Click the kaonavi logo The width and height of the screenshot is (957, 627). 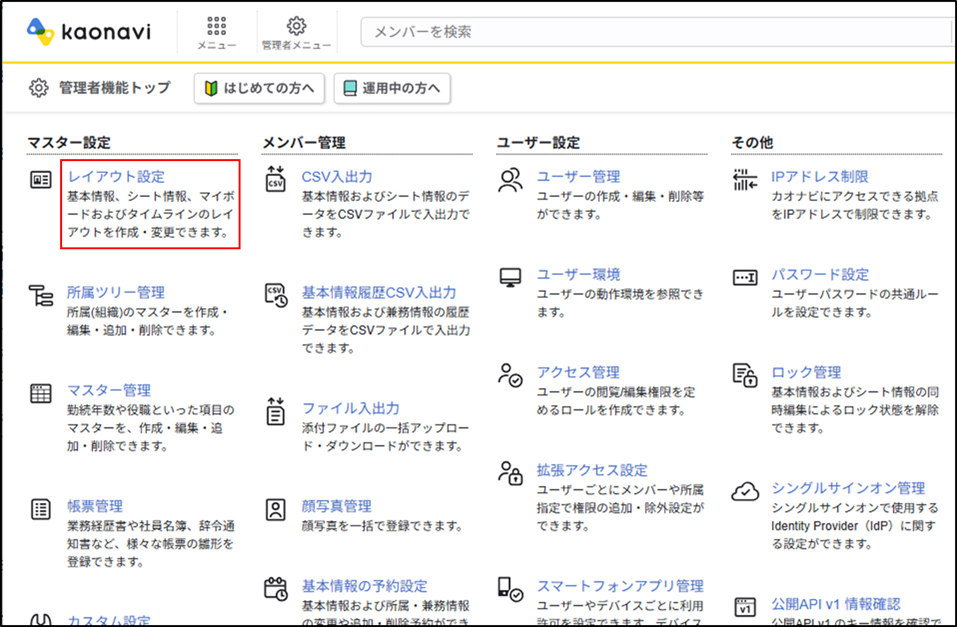click(x=89, y=31)
